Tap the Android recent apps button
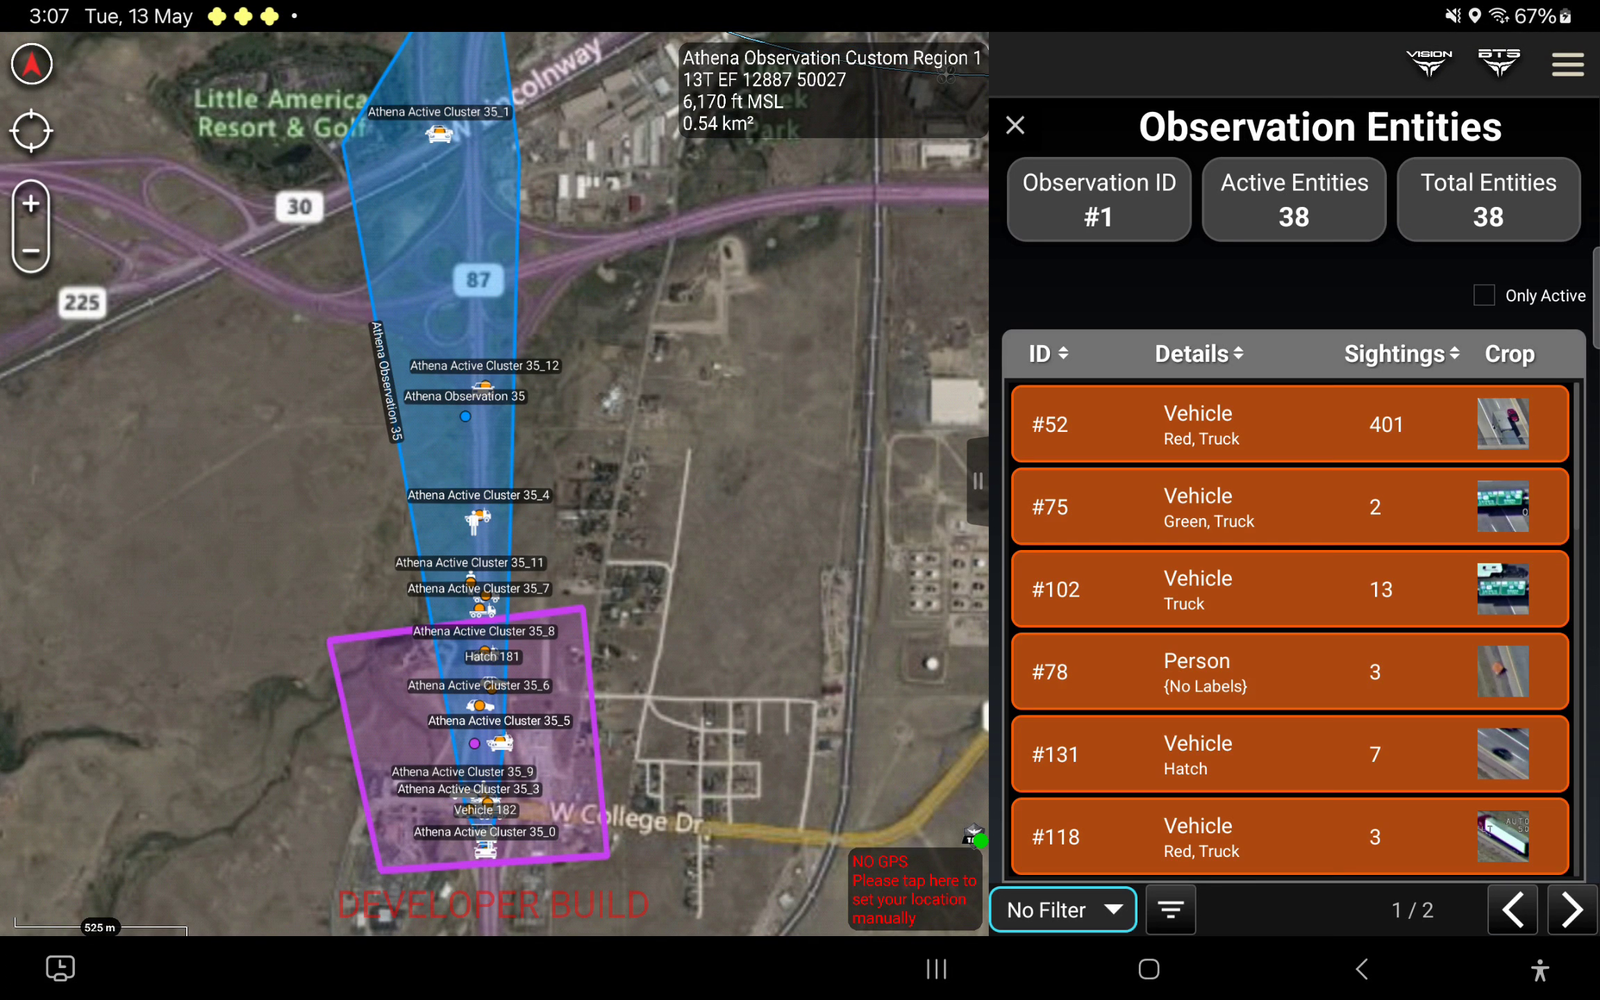The height and width of the screenshot is (1000, 1600). click(x=936, y=968)
